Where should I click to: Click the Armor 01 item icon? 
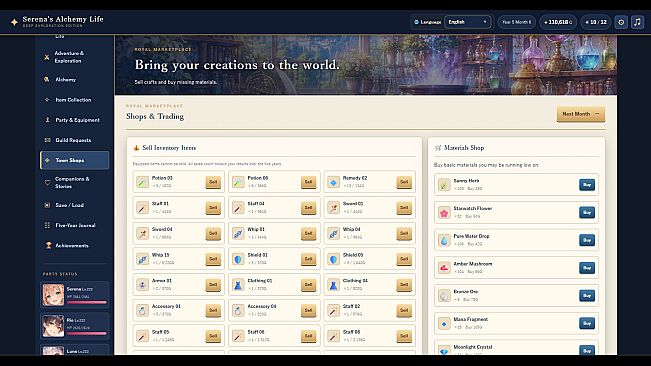coord(142,285)
